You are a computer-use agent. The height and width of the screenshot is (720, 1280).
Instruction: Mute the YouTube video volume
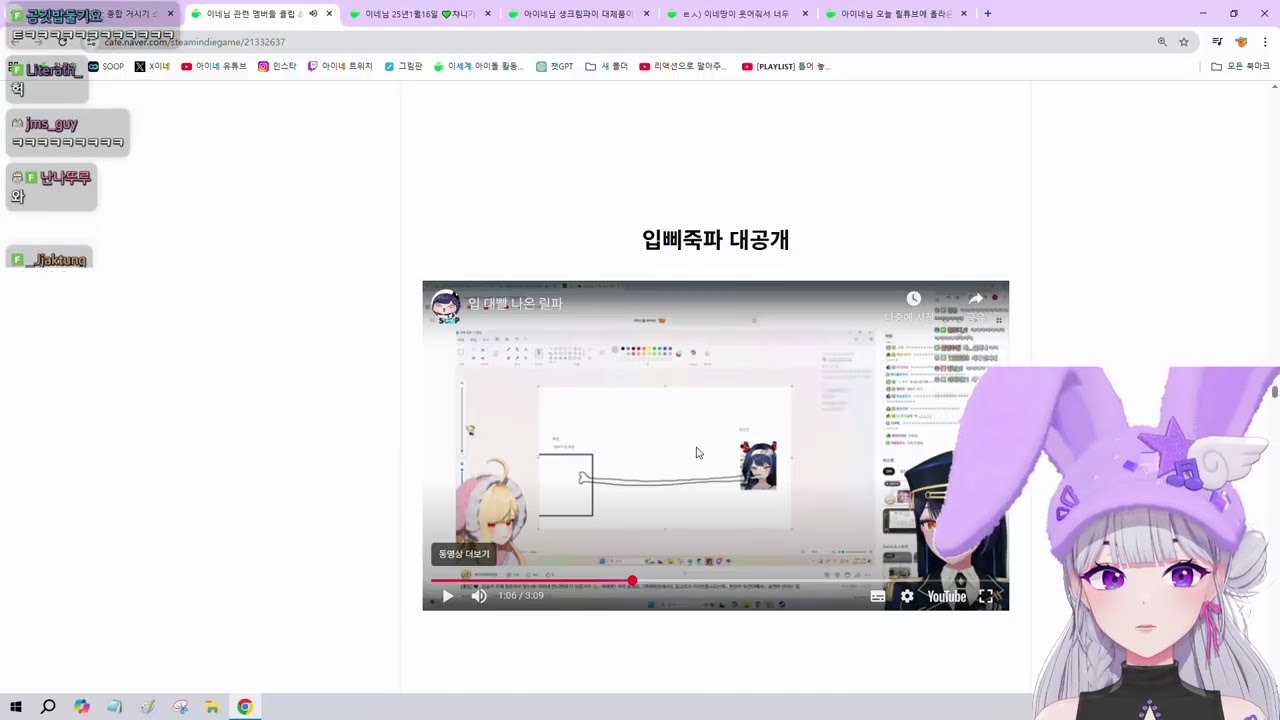click(x=479, y=596)
